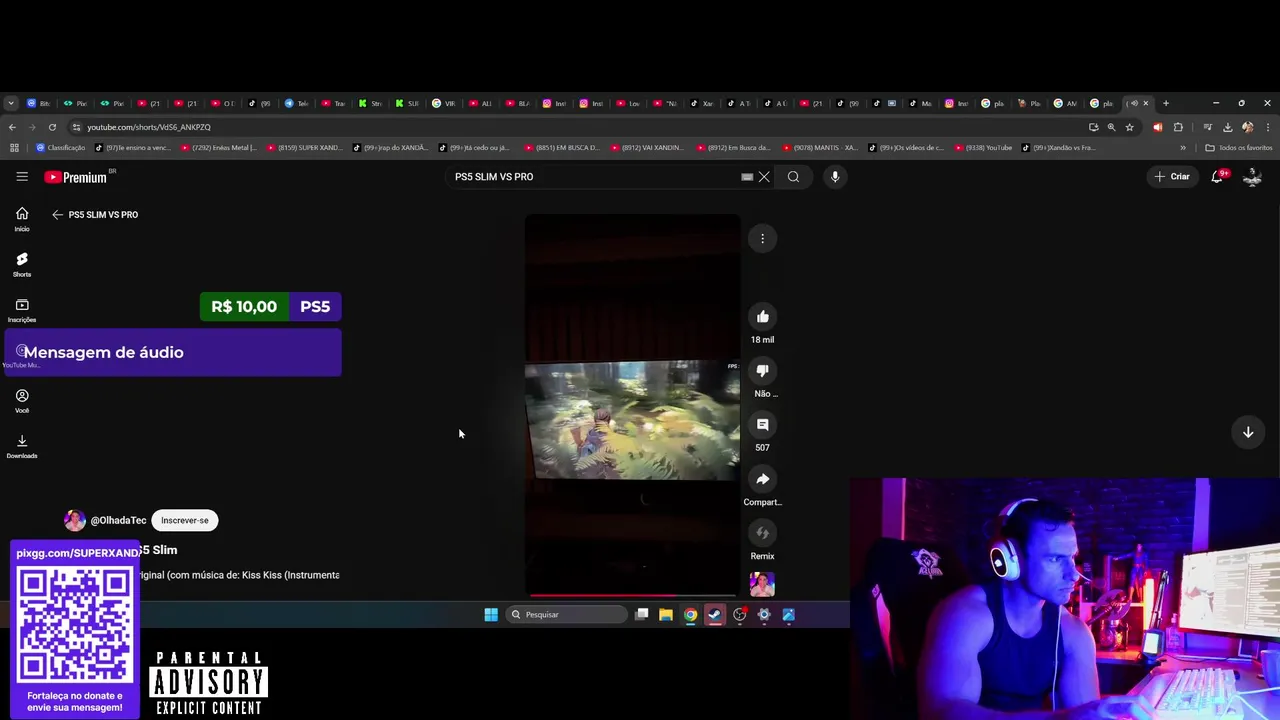Like the short with 18 mil likes
Screen dimensions: 1280x720
(762, 317)
